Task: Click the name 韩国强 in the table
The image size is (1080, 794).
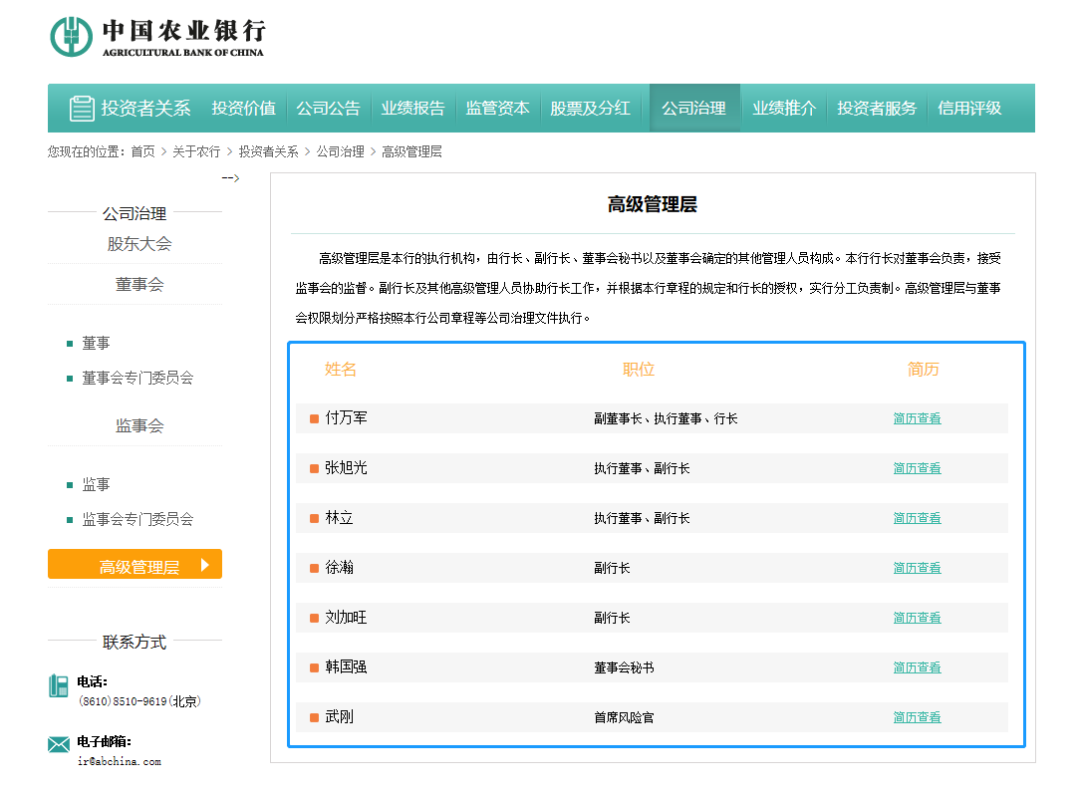Action: click(x=346, y=667)
